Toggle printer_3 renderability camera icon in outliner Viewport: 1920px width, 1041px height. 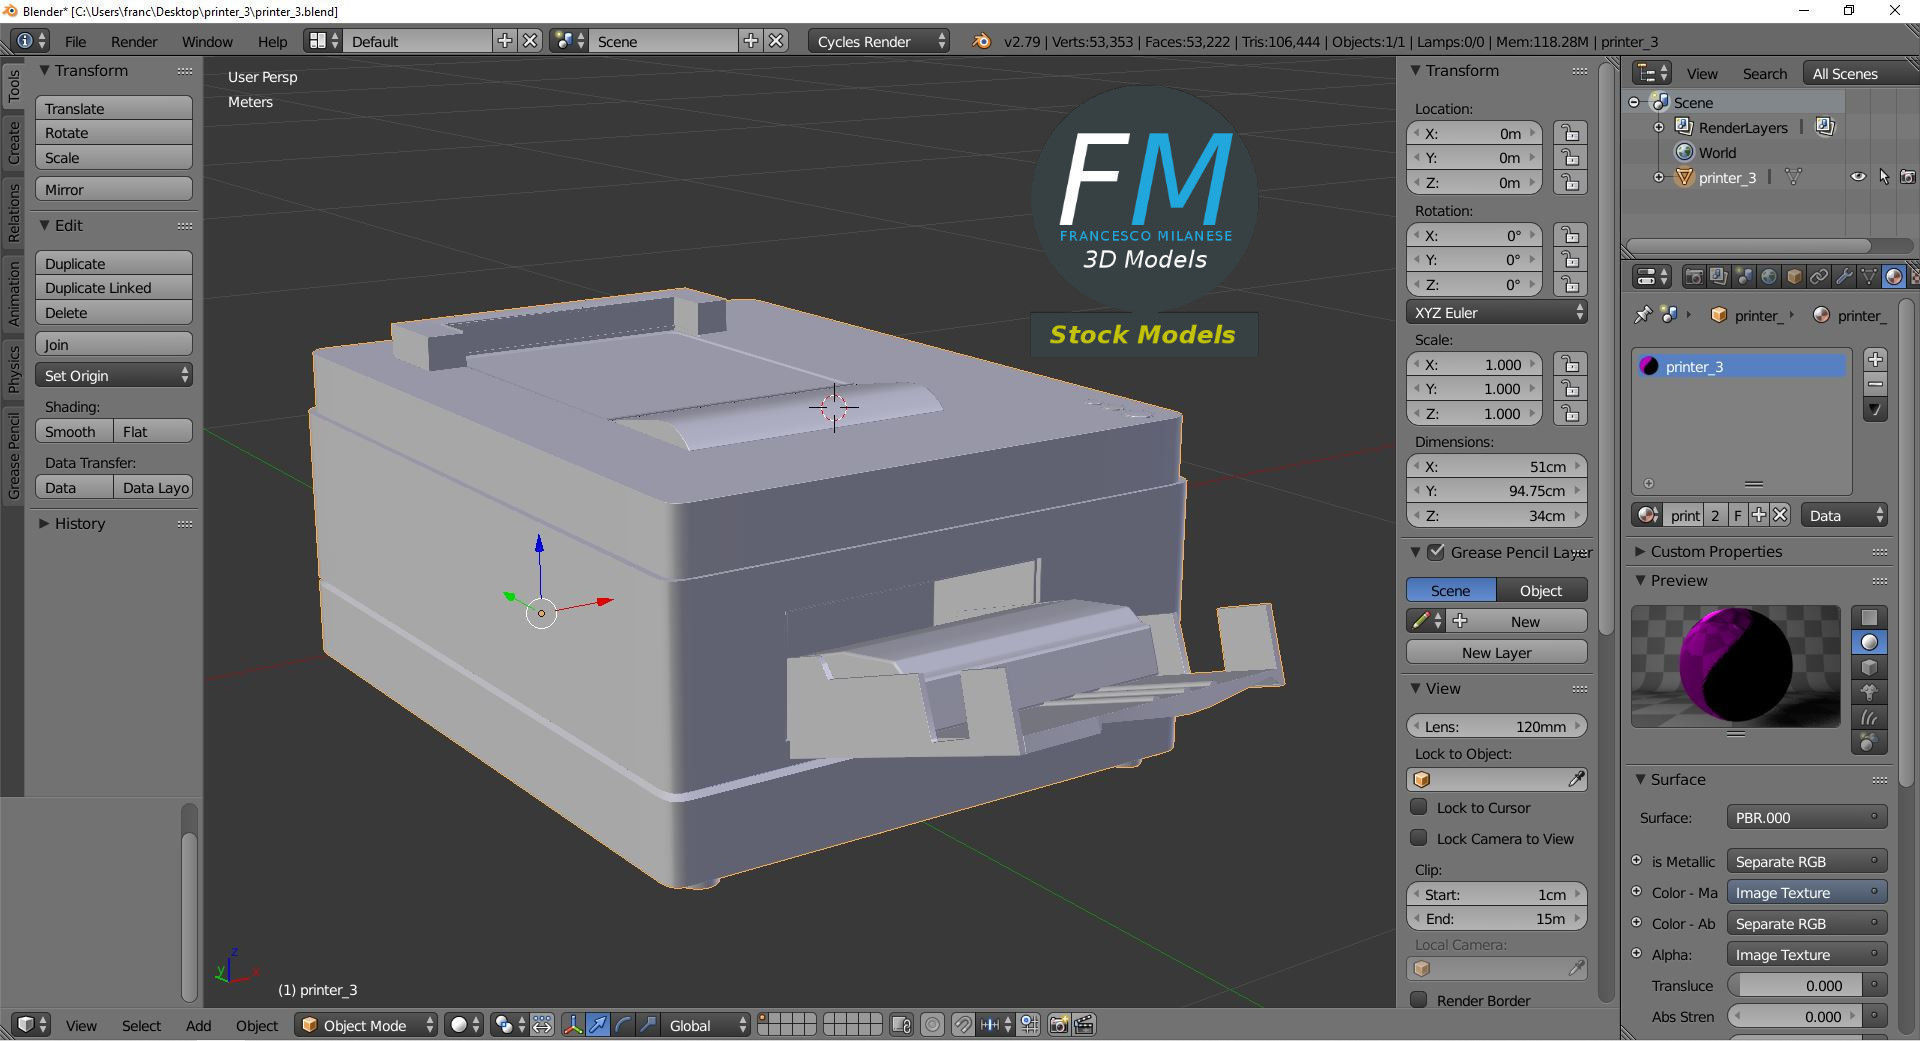pos(1908,177)
